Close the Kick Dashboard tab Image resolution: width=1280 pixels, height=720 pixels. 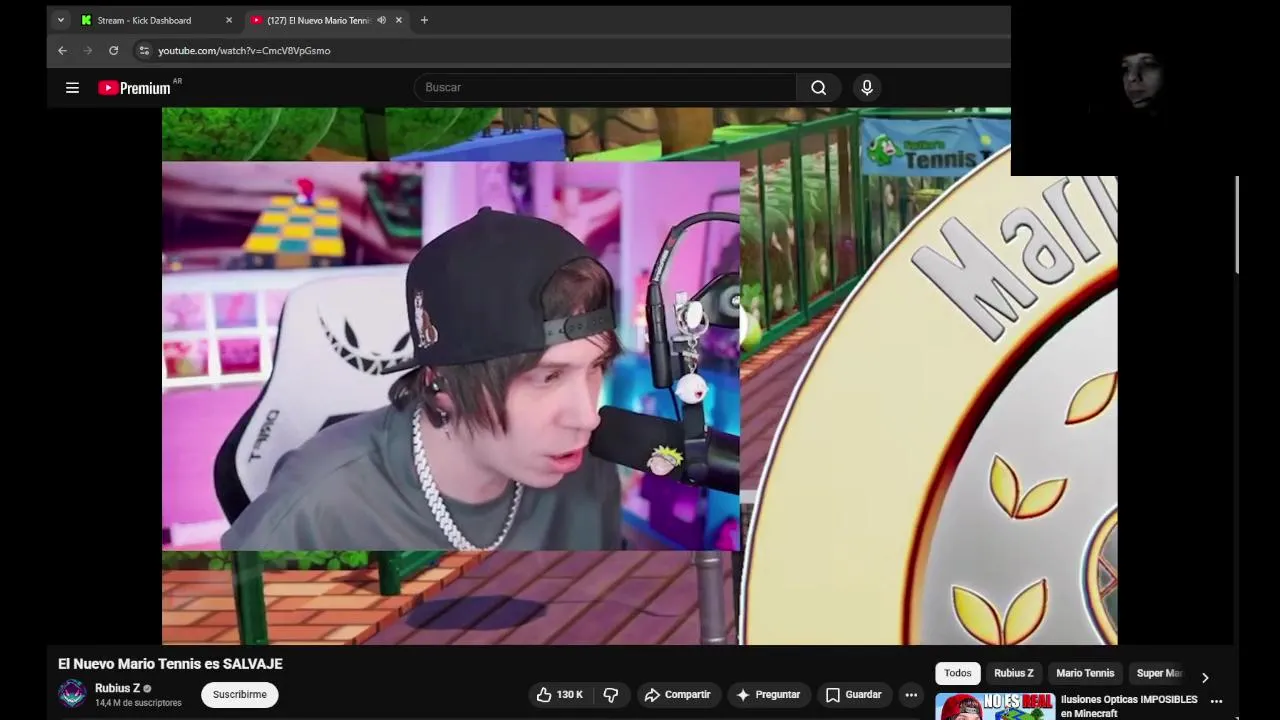click(x=228, y=20)
